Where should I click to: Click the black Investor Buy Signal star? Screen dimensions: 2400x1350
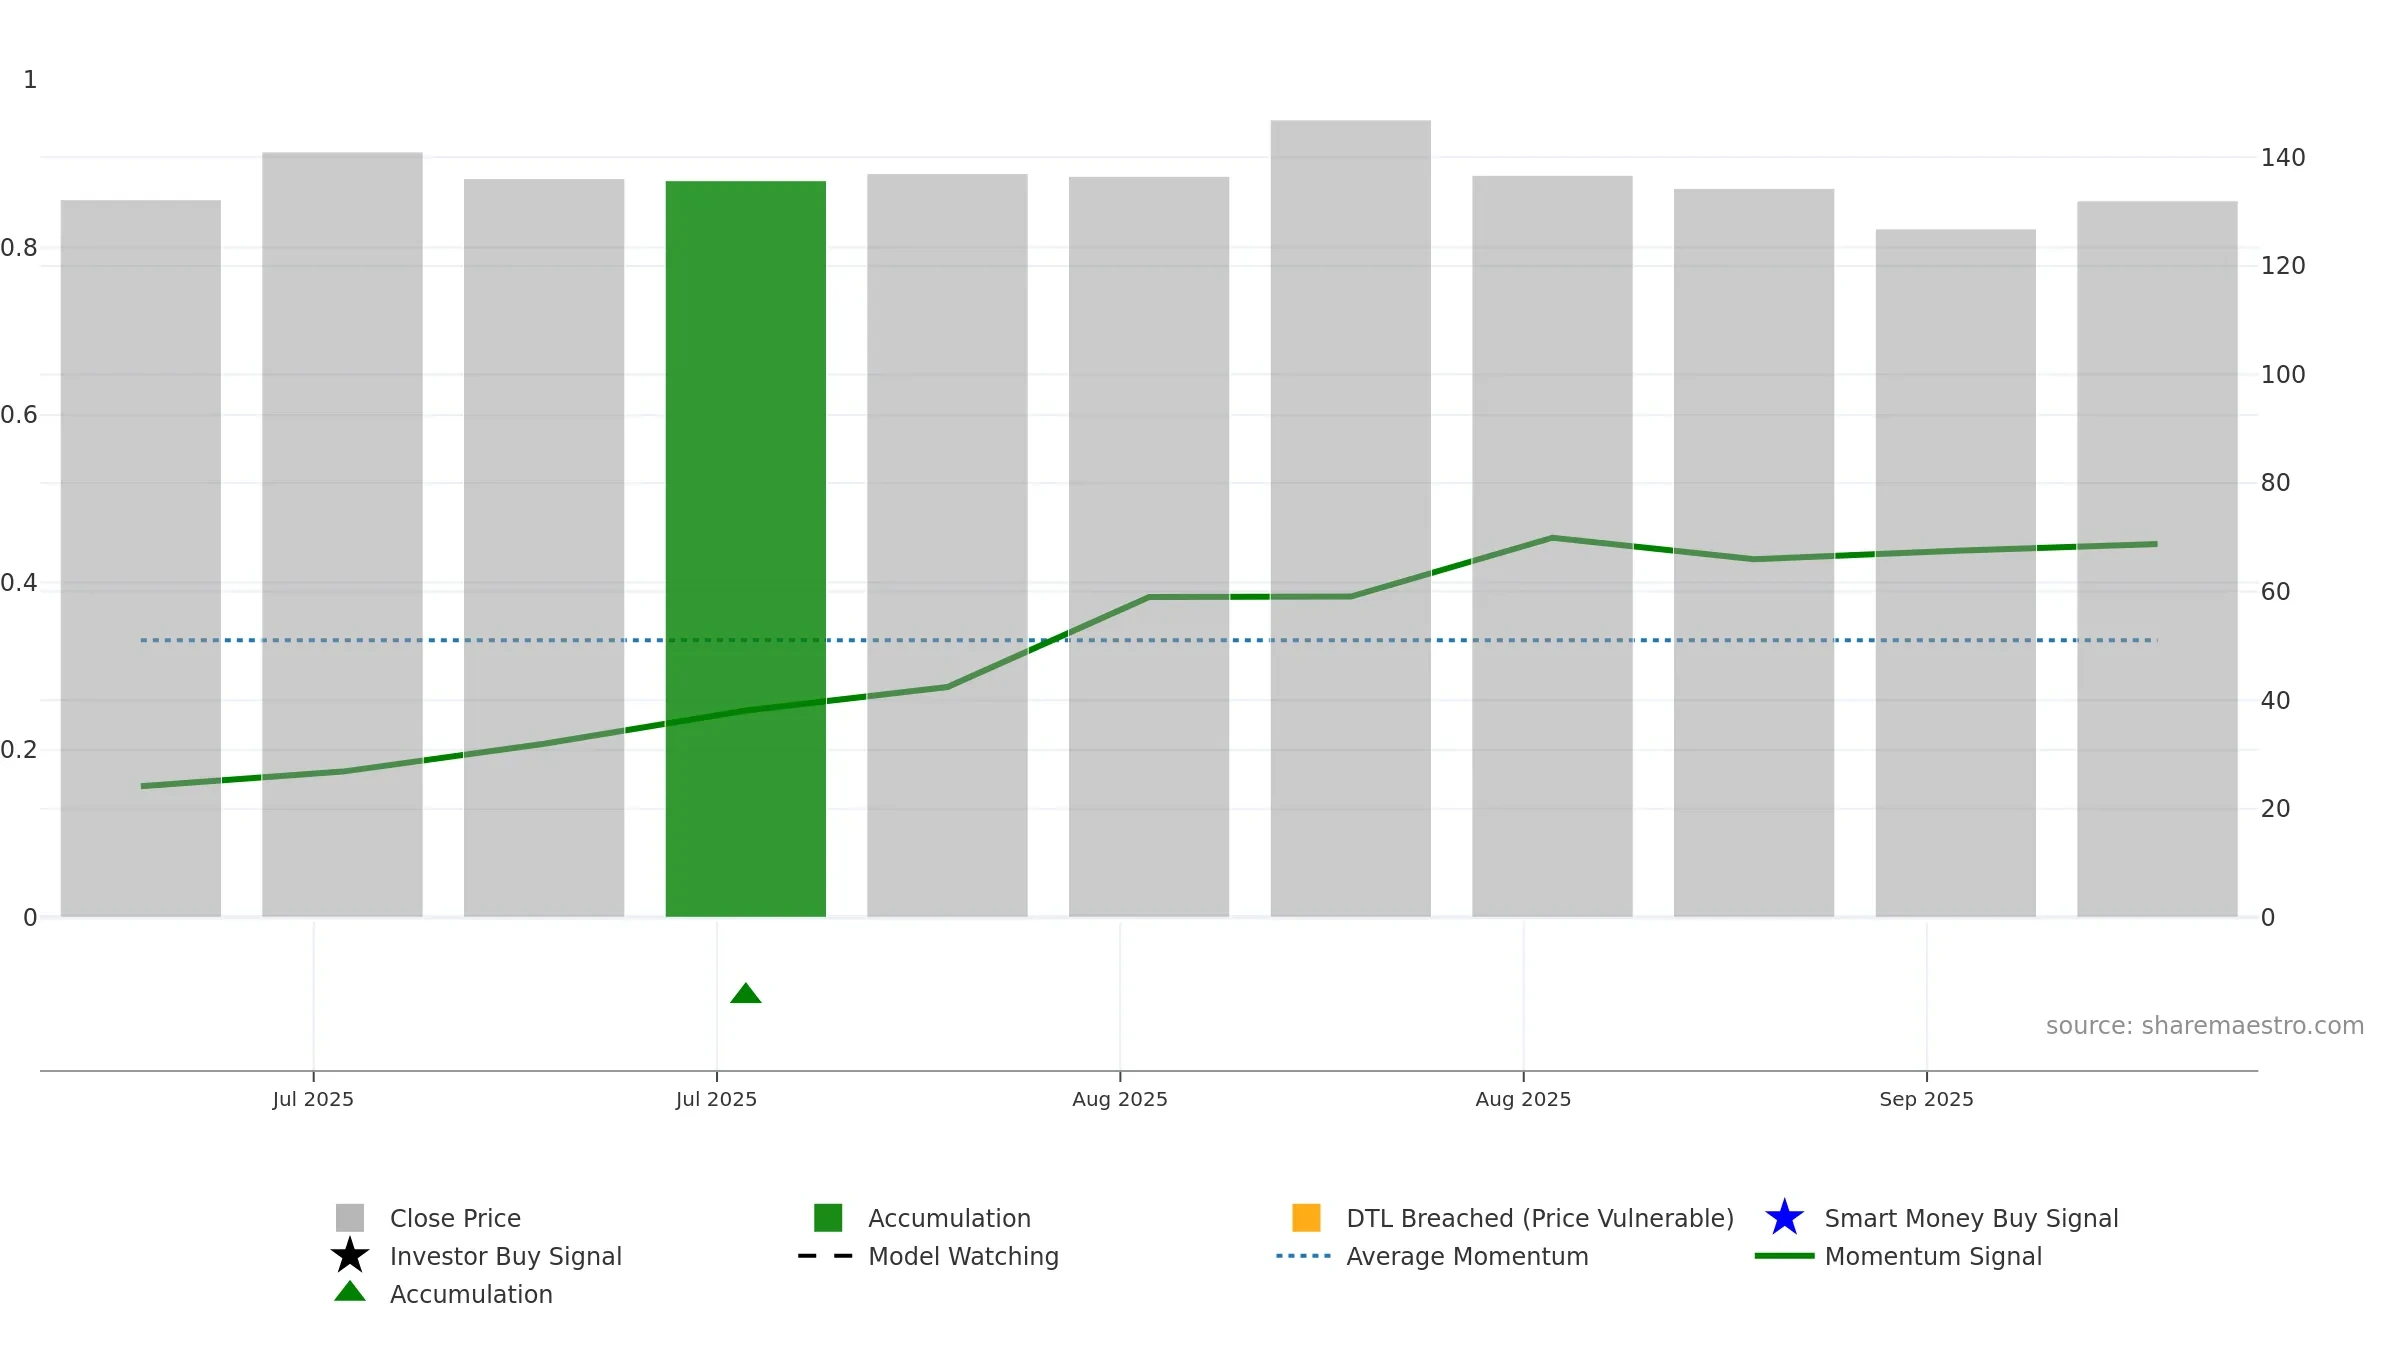pos(350,1256)
